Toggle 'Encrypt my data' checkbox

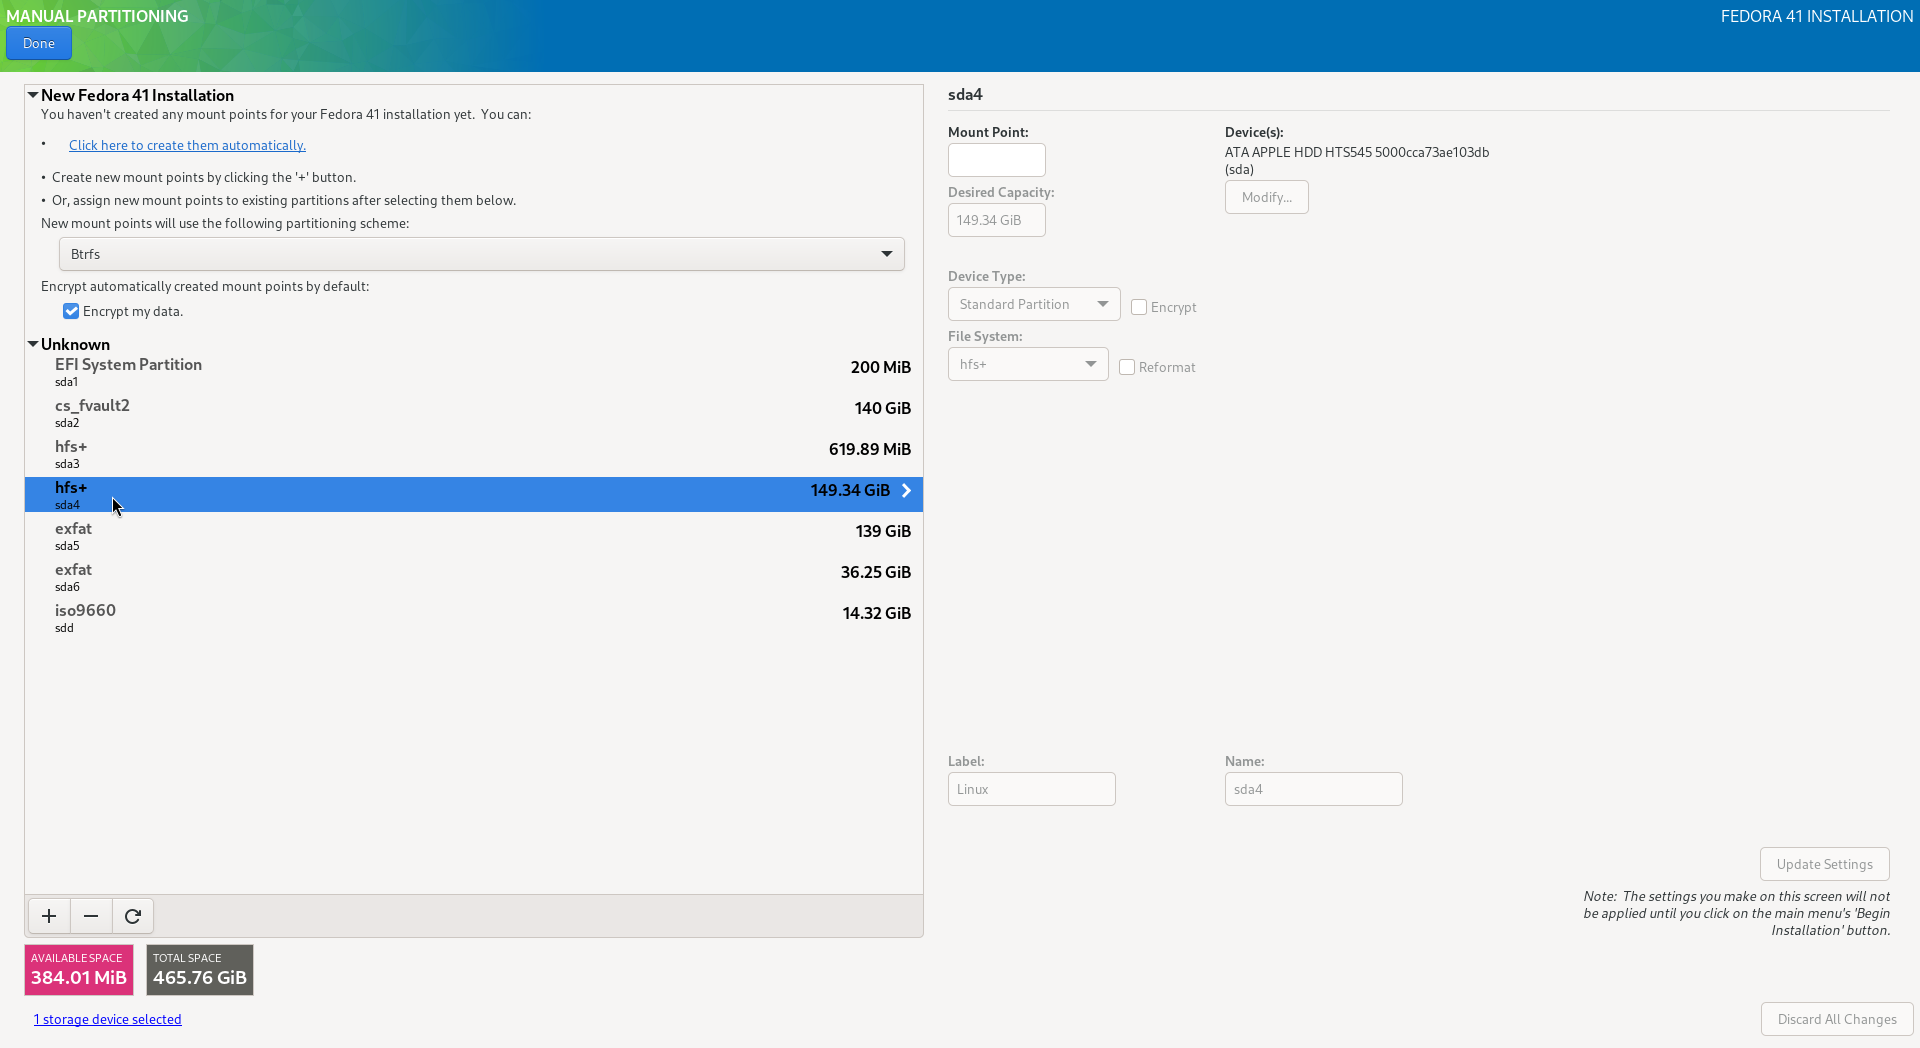(x=71, y=311)
